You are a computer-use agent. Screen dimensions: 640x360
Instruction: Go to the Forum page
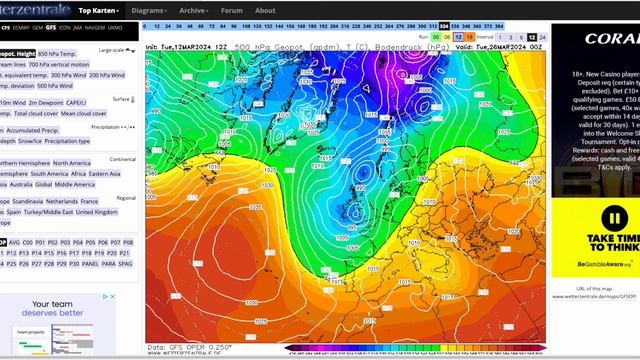[231, 11]
